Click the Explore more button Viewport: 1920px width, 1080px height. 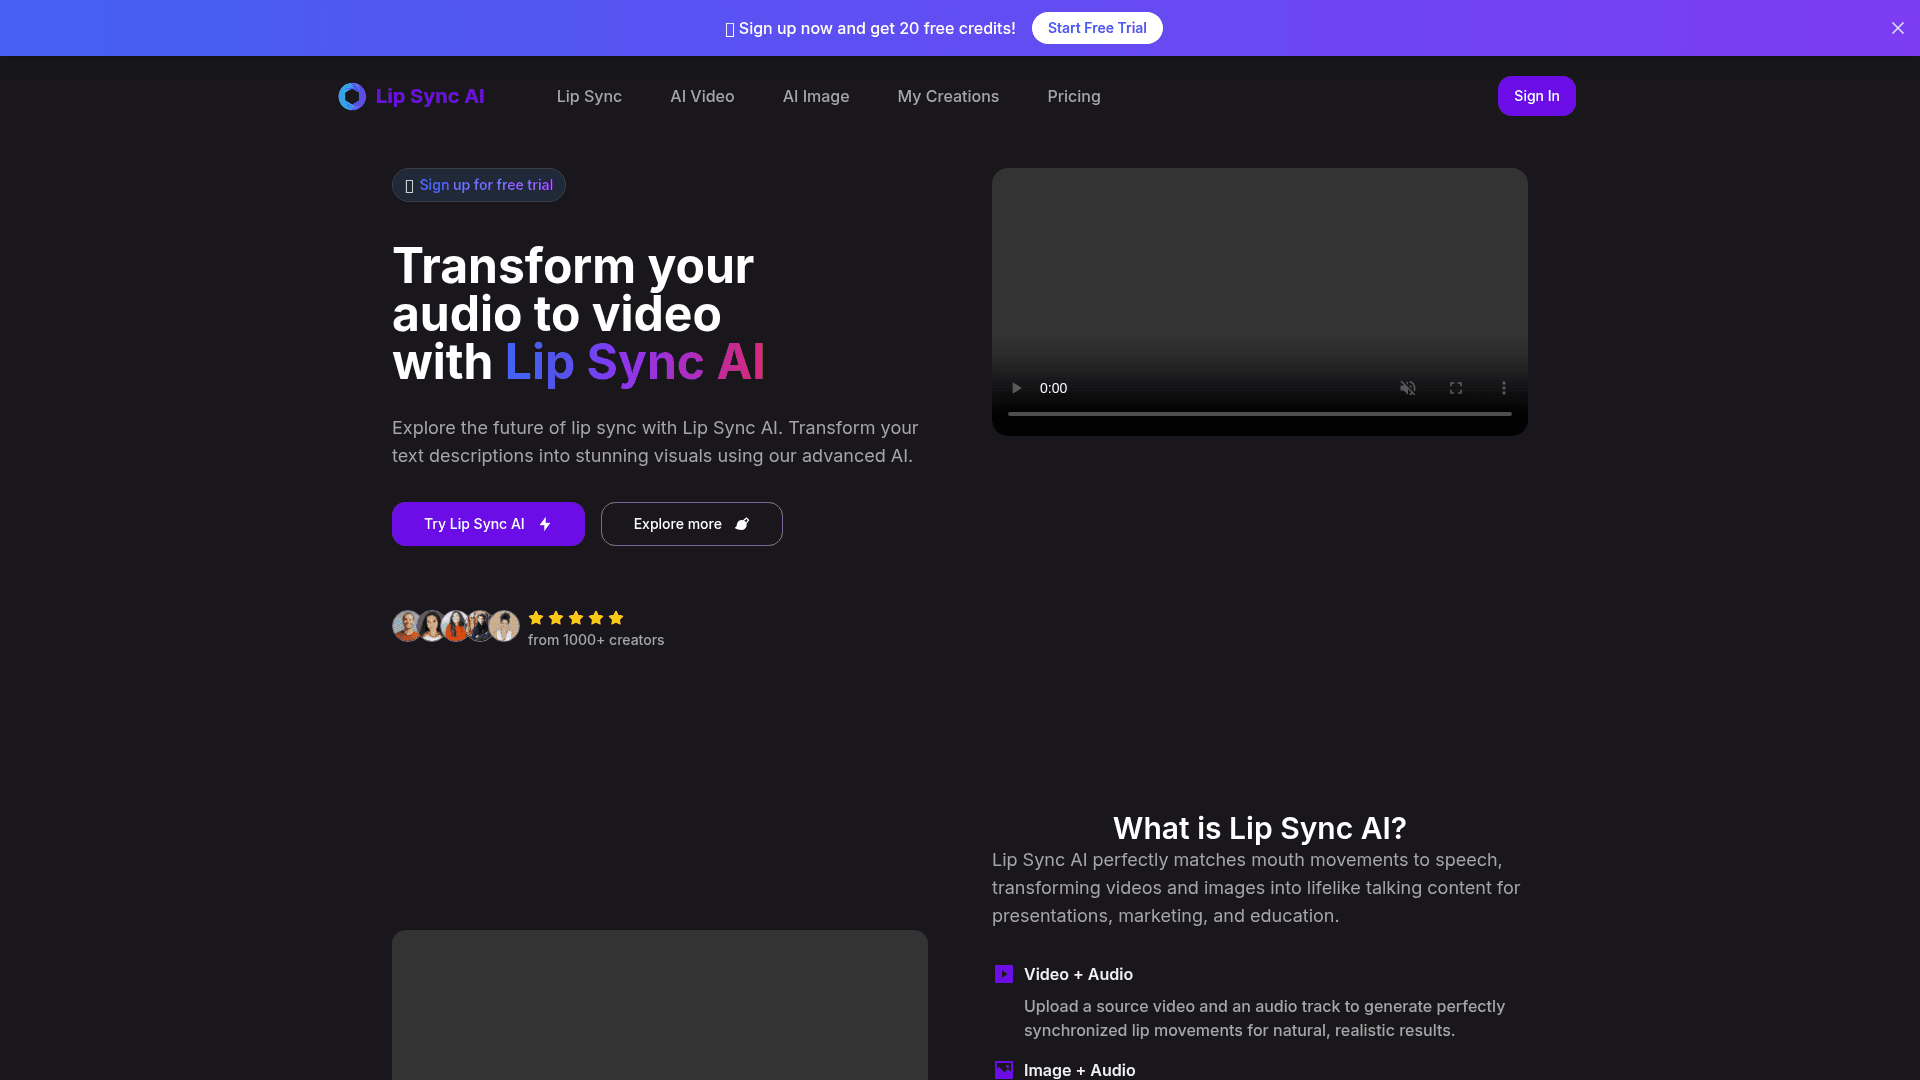pyautogui.click(x=692, y=524)
